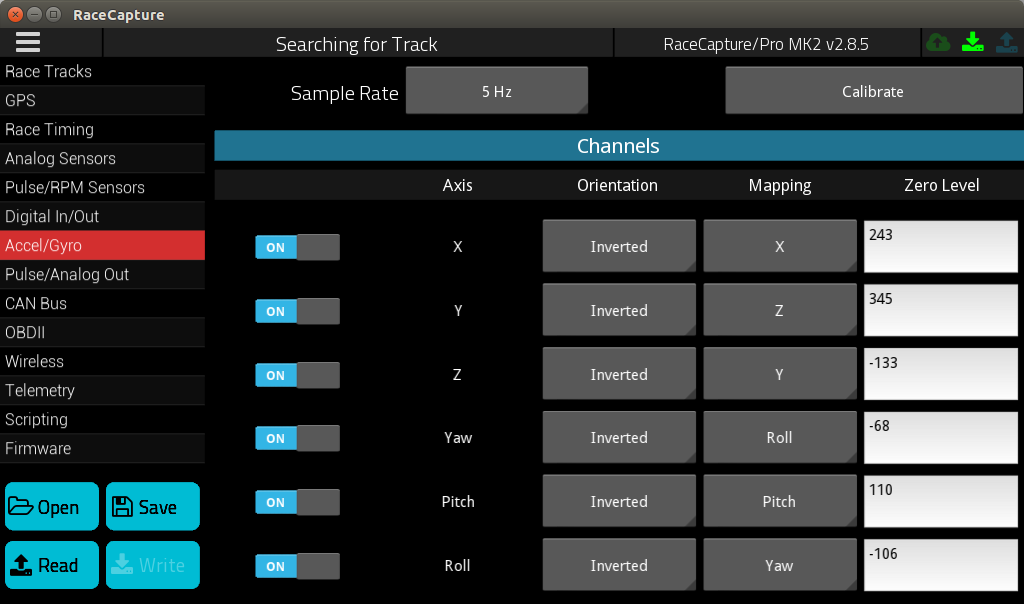Screen dimensions: 1024x604
Task: Click the green download-to-device icon
Action: 972,43
